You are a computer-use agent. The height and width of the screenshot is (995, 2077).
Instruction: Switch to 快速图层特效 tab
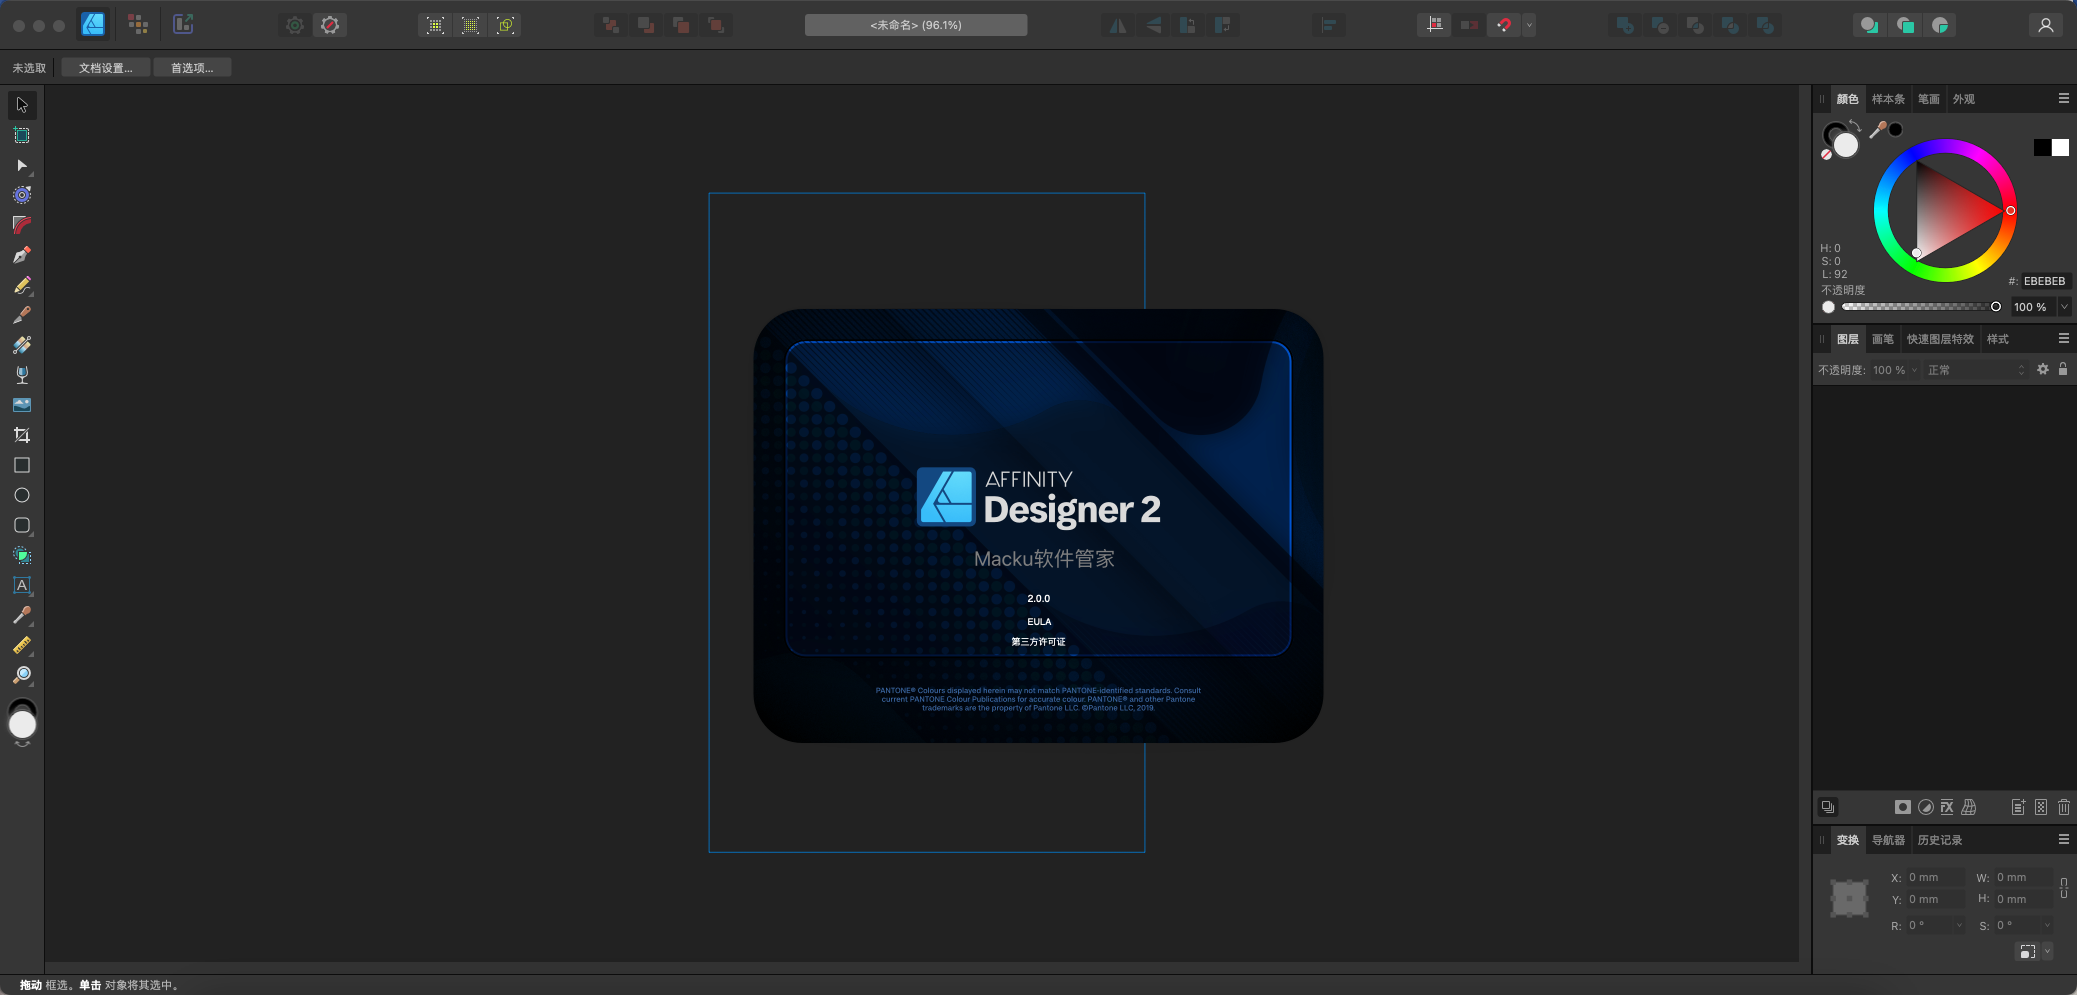coord(1940,339)
